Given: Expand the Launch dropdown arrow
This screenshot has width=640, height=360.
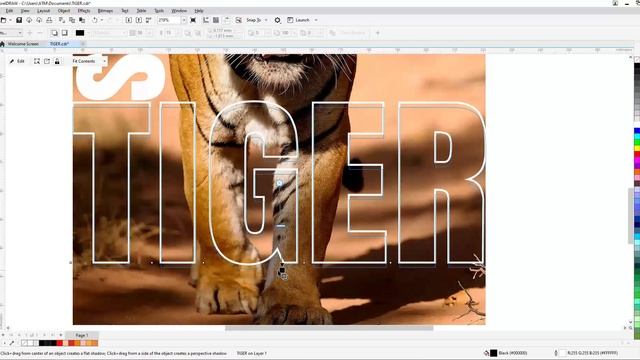Looking at the screenshot, I should (x=316, y=20).
